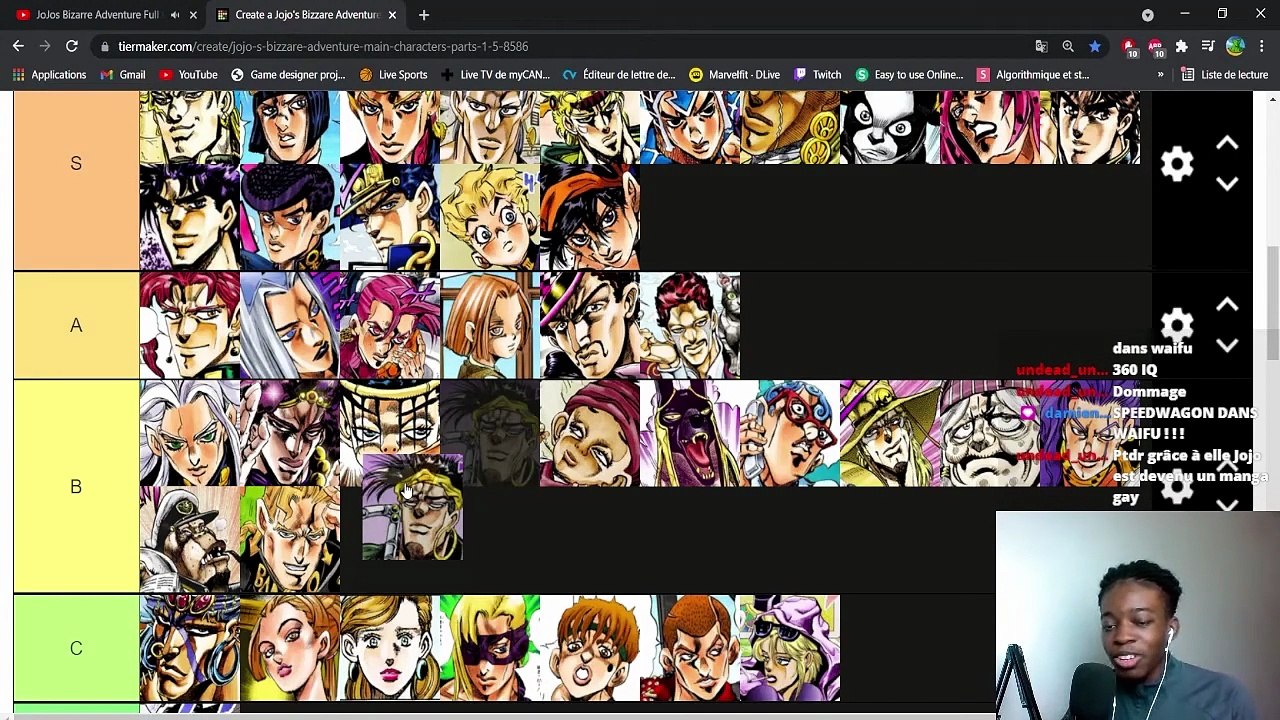Close the Create a Jojo's Bizzare Adventure tab
Image resolution: width=1280 pixels, height=720 pixels.
click(392, 15)
